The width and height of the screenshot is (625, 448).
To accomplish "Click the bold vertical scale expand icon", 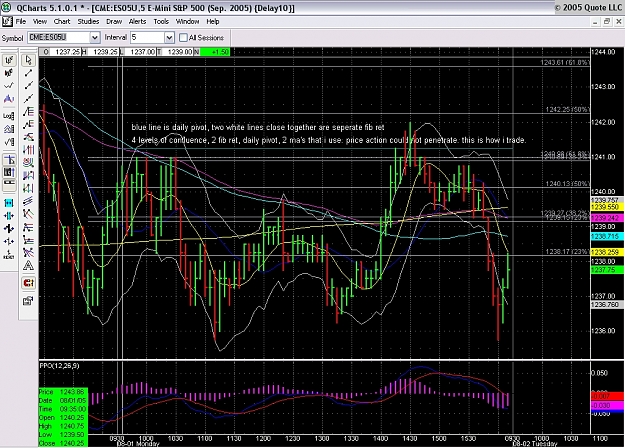I will [9, 228].
